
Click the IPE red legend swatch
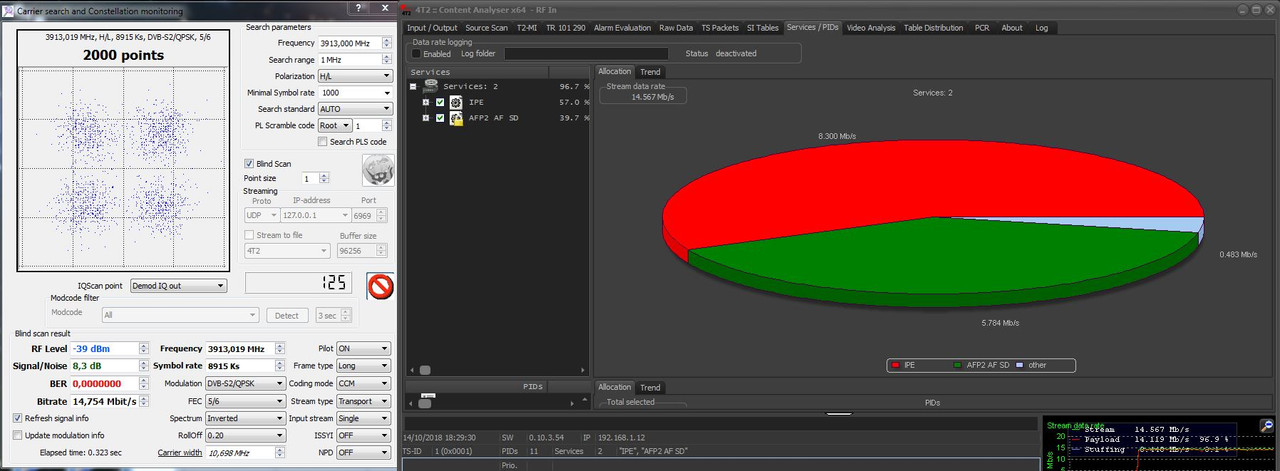pyautogui.click(x=896, y=365)
